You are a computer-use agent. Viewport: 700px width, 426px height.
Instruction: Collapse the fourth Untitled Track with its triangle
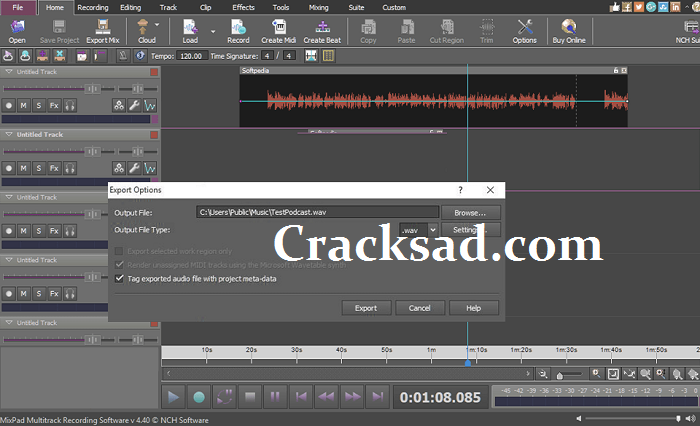click(8, 260)
